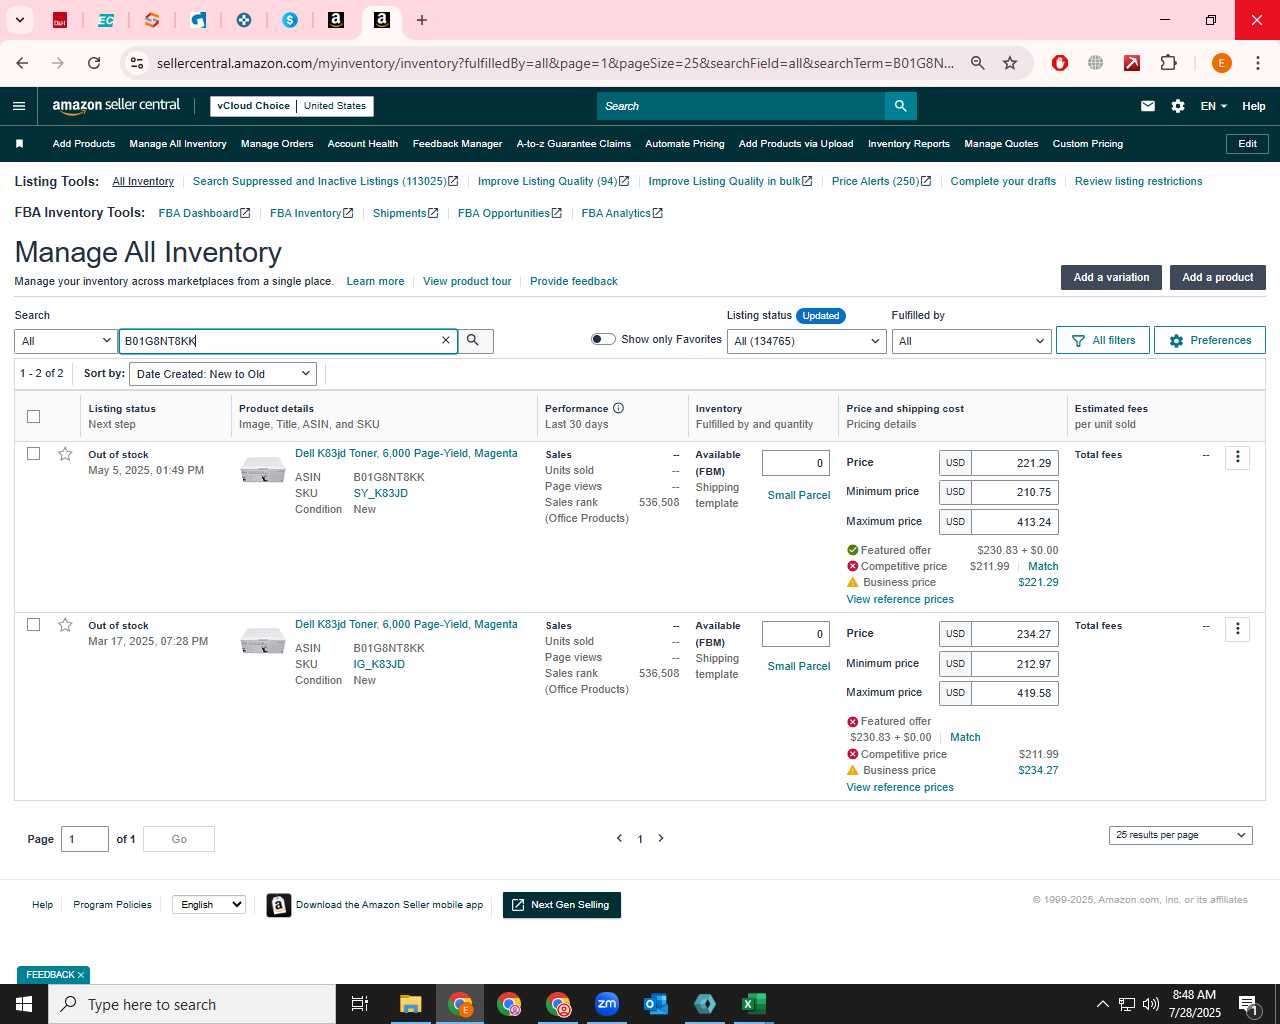Image resolution: width=1280 pixels, height=1024 pixels.
Task: Click the bookmark flag icon in nav bar
Action: [x=19, y=144]
